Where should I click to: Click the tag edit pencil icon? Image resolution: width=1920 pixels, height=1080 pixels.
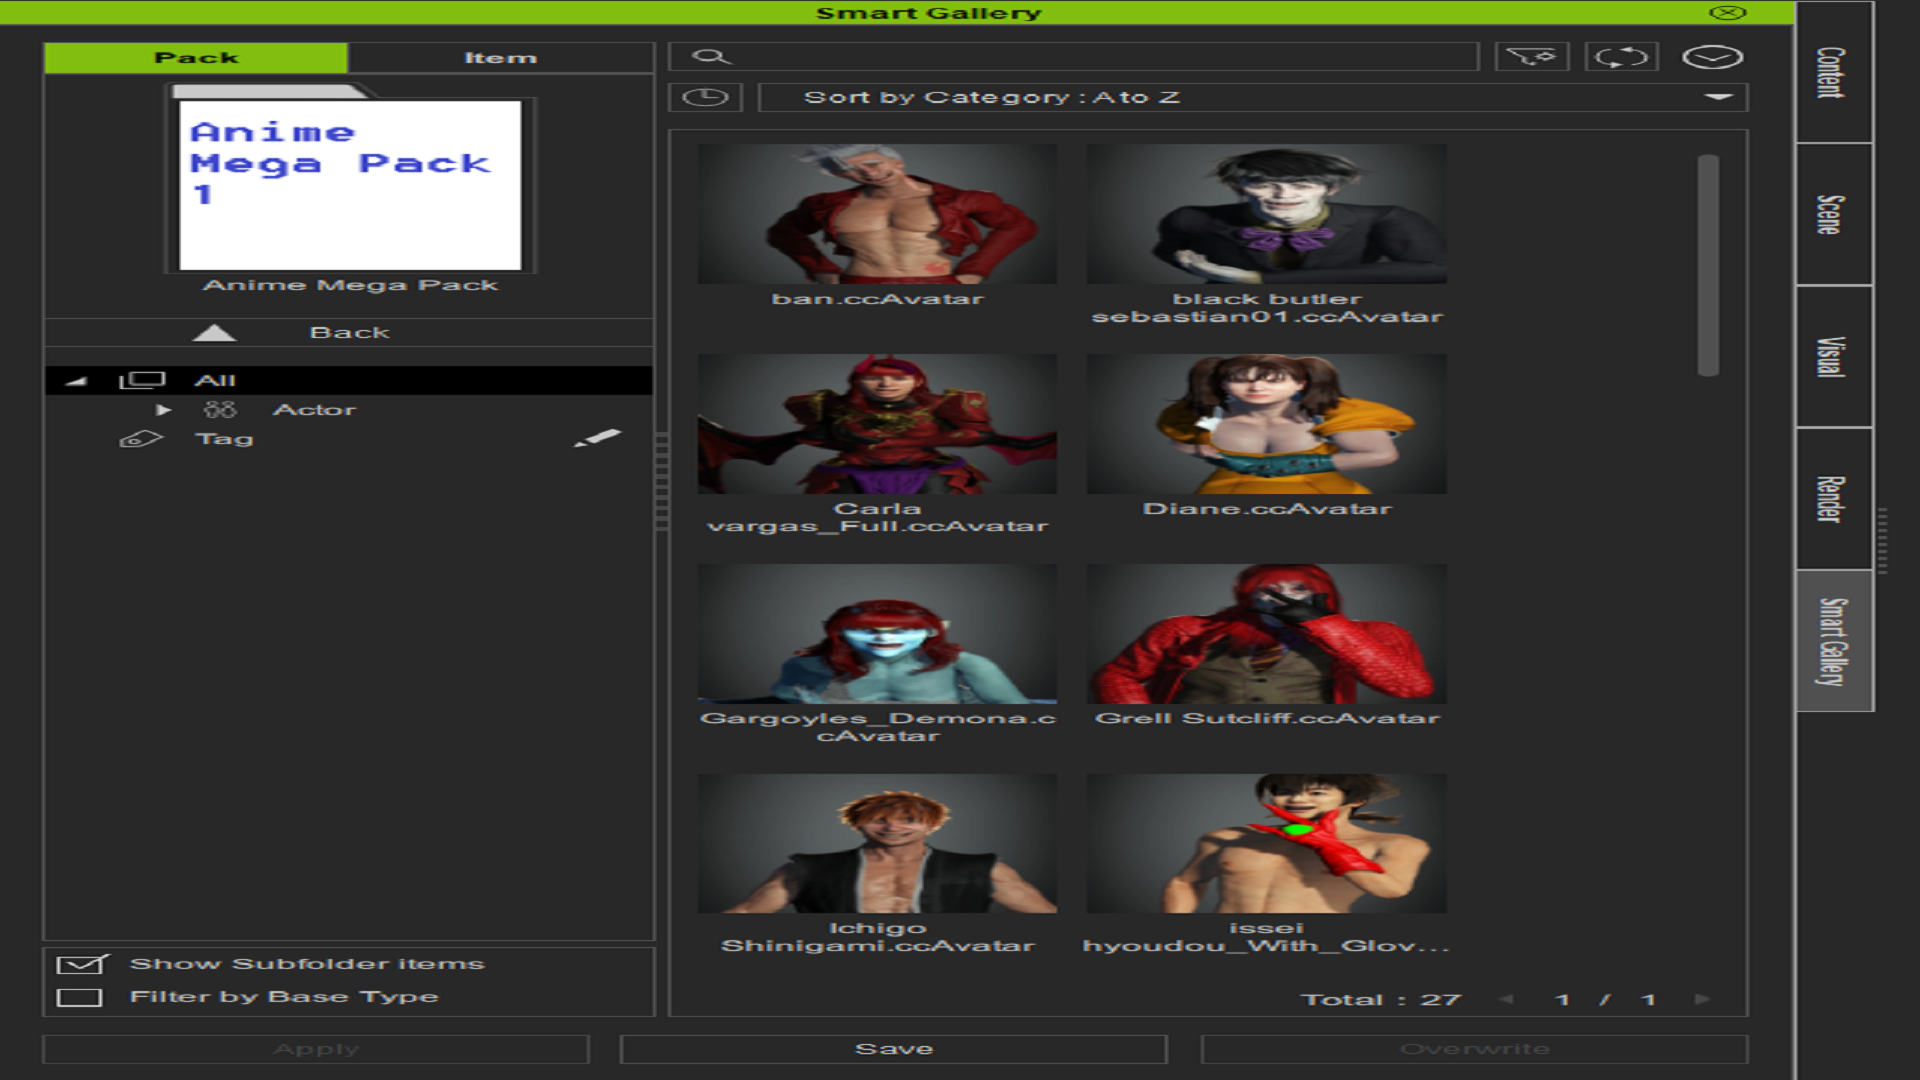coord(598,438)
